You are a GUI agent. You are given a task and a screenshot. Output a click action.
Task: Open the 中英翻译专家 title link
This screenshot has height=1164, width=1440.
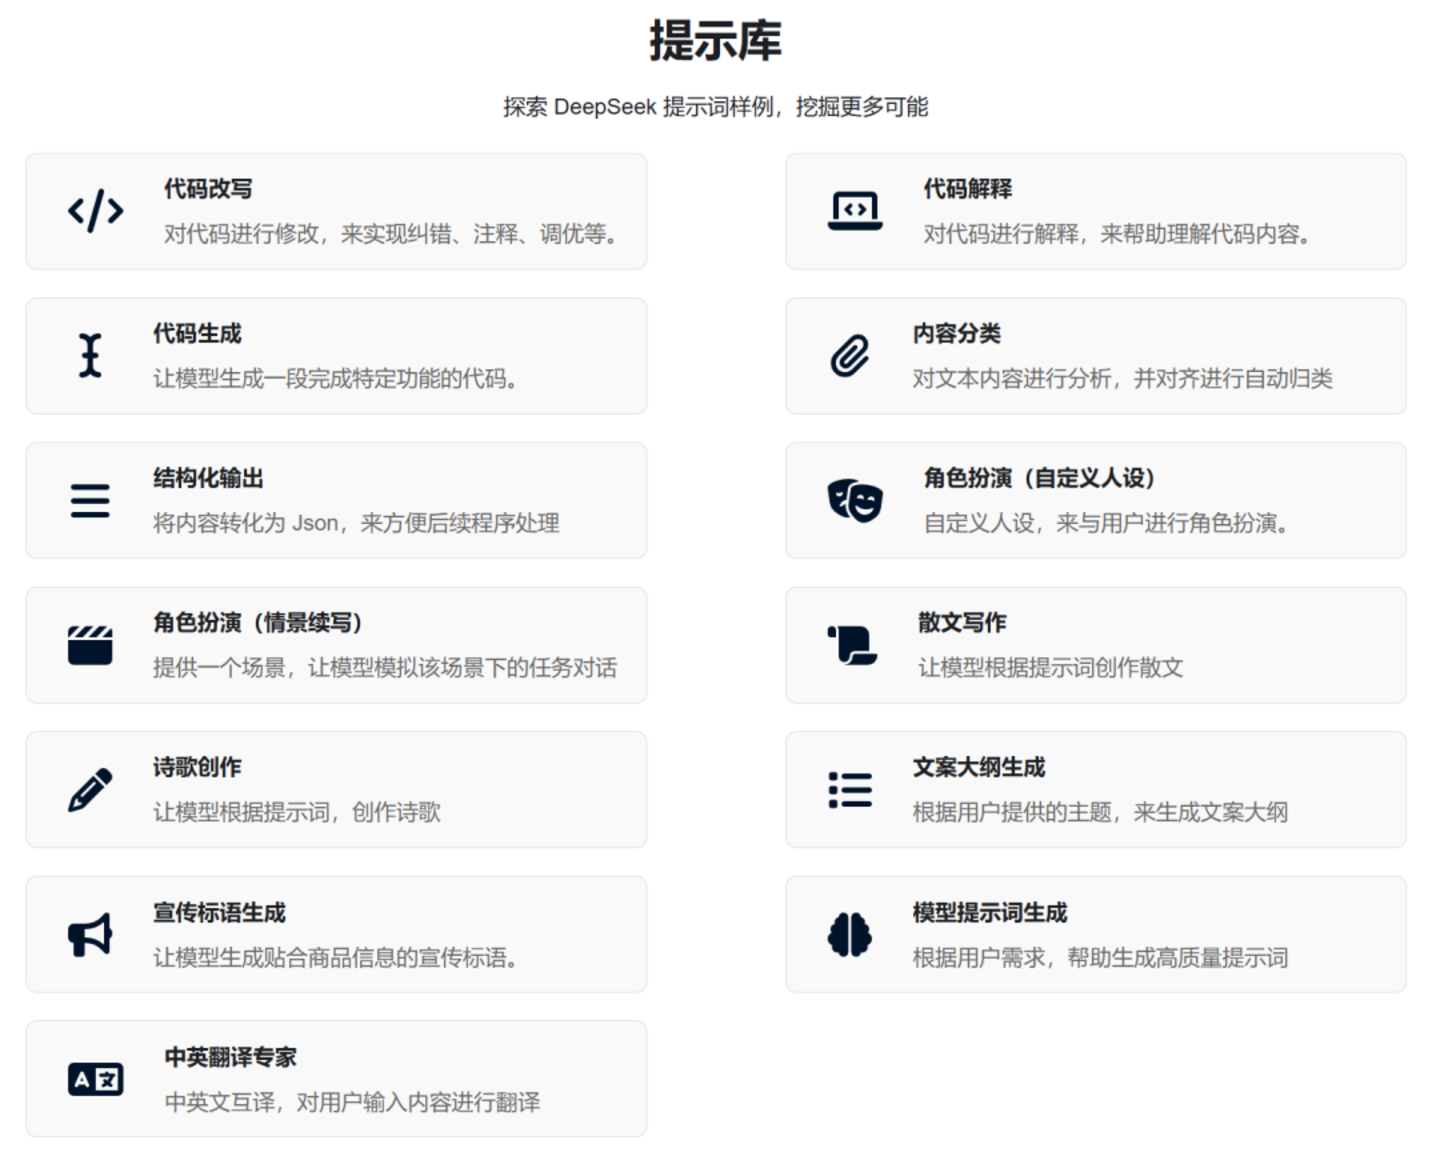tap(230, 1057)
